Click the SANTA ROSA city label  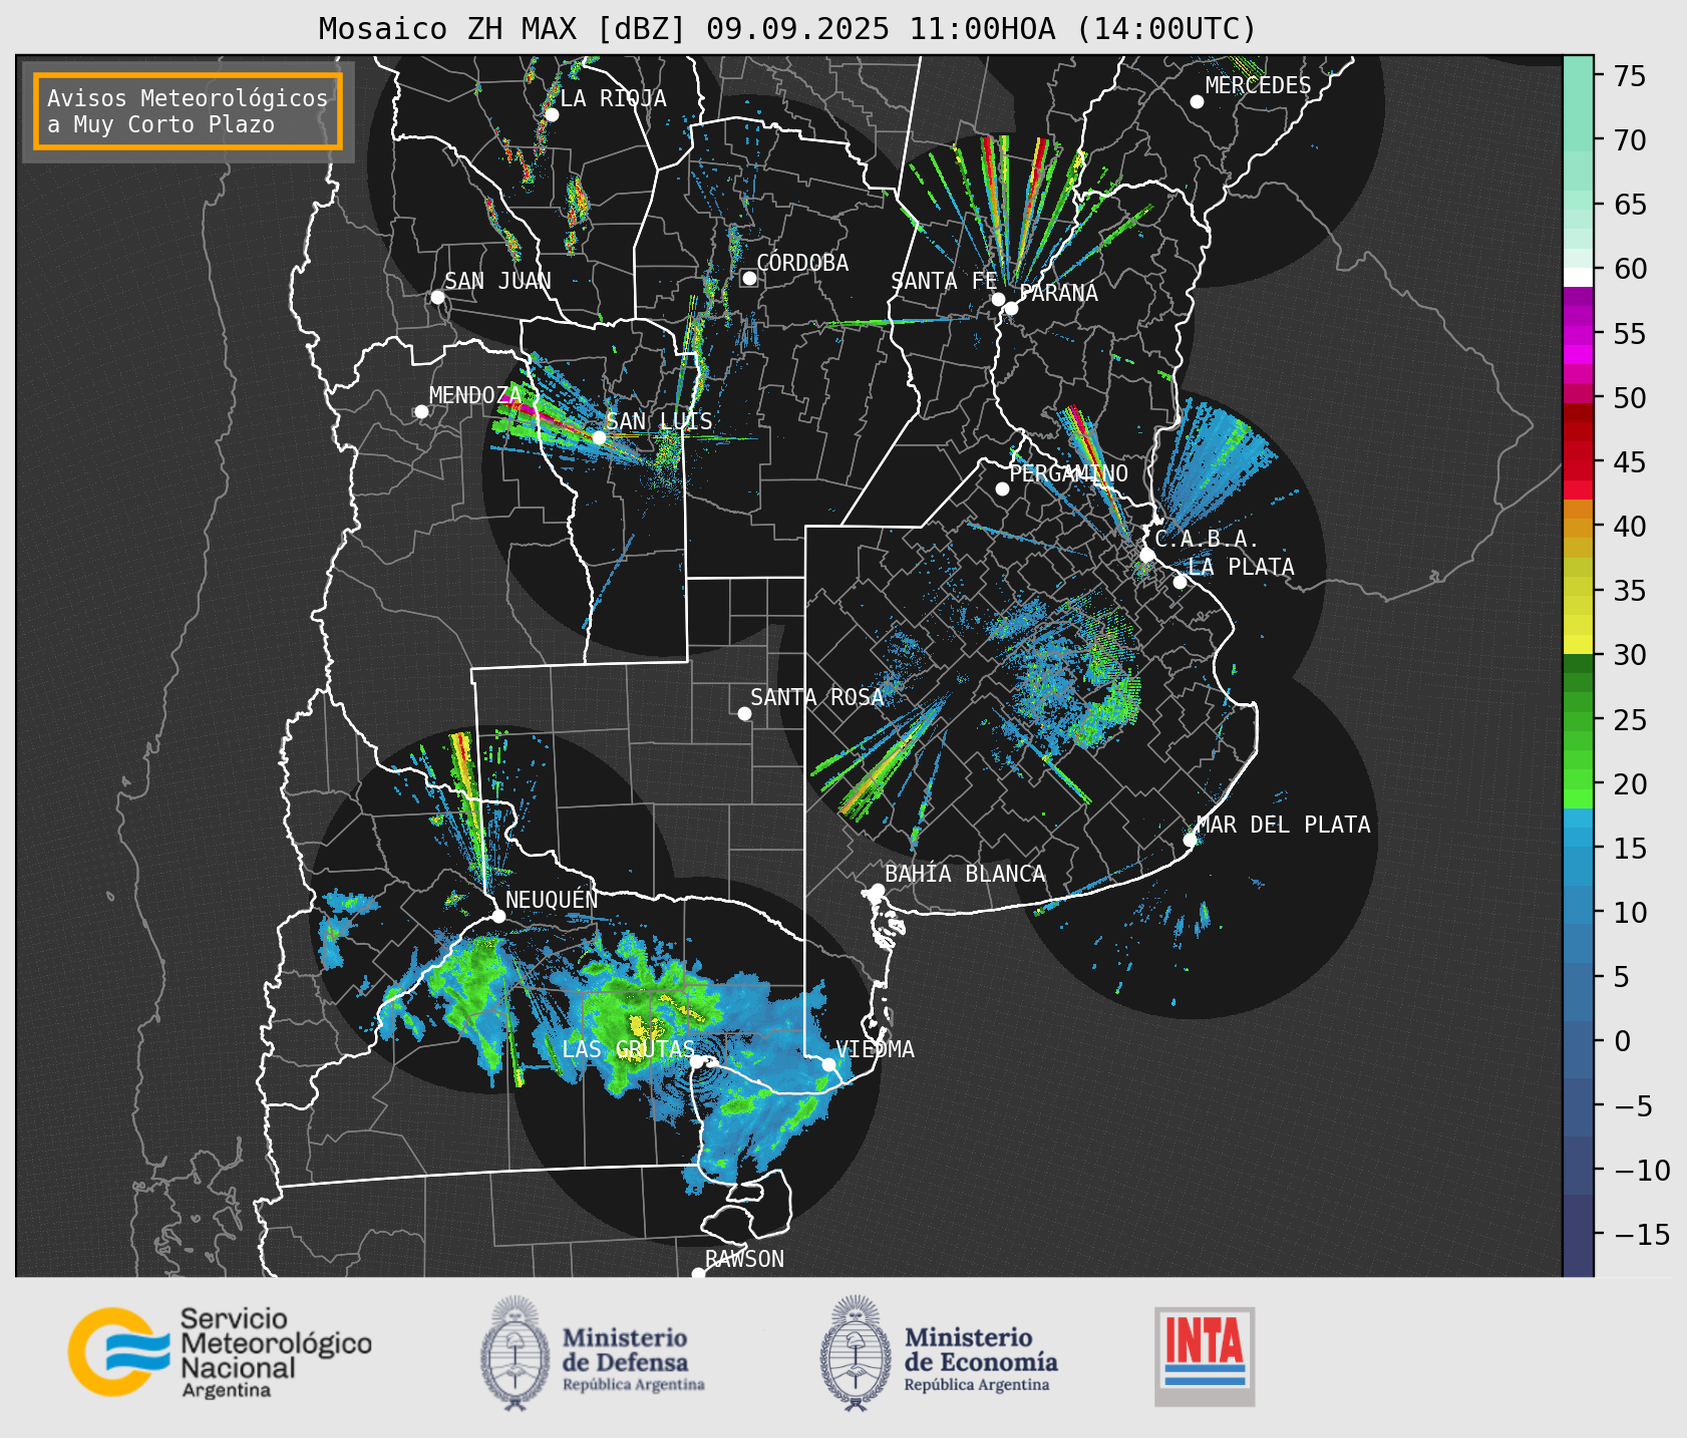click(817, 697)
